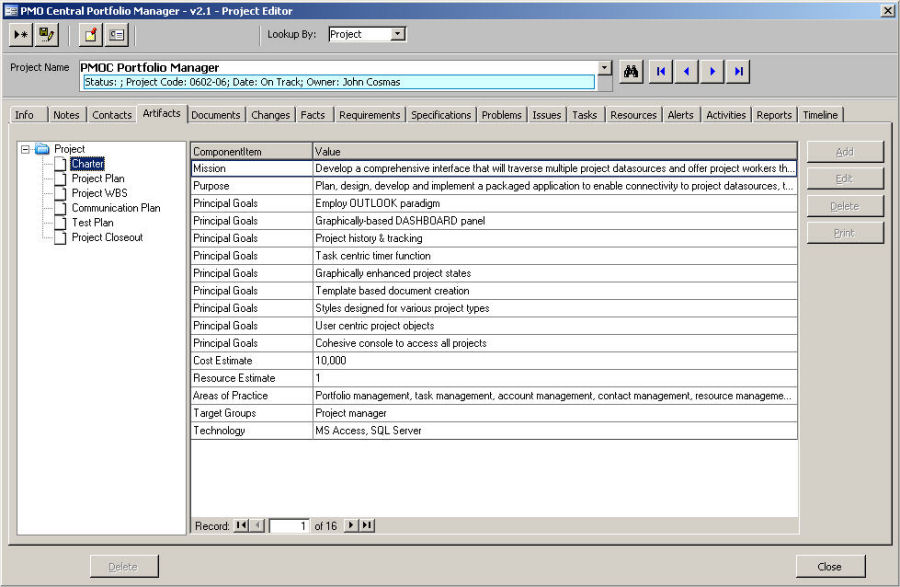This screenshot has height=587, width=900.
Task: Open the Resources tab
Action: click(634, 115)
